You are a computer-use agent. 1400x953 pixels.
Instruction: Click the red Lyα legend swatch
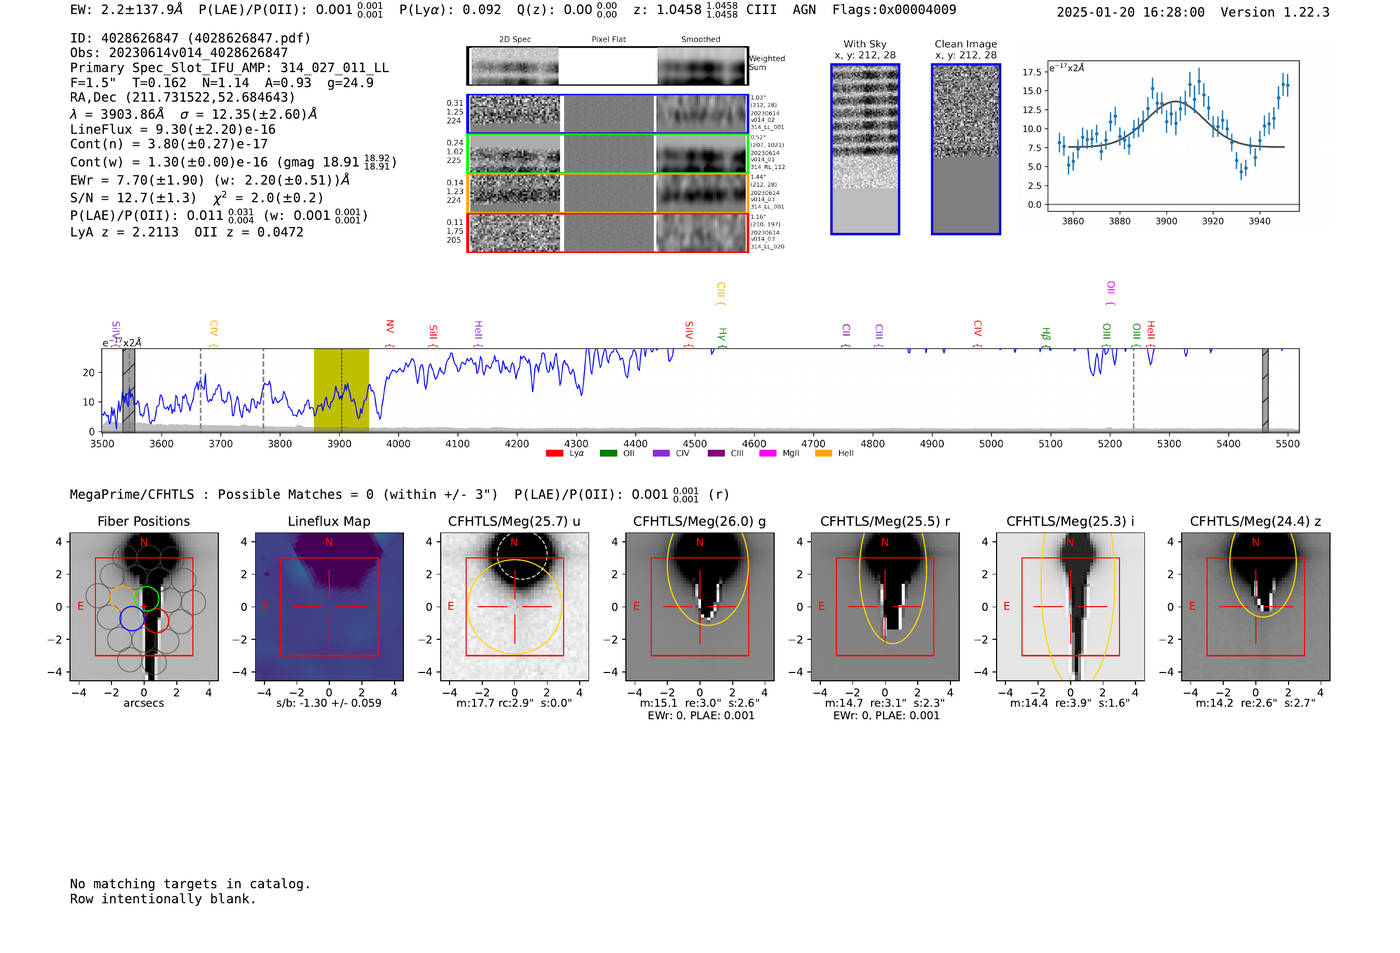pos(554,454)
